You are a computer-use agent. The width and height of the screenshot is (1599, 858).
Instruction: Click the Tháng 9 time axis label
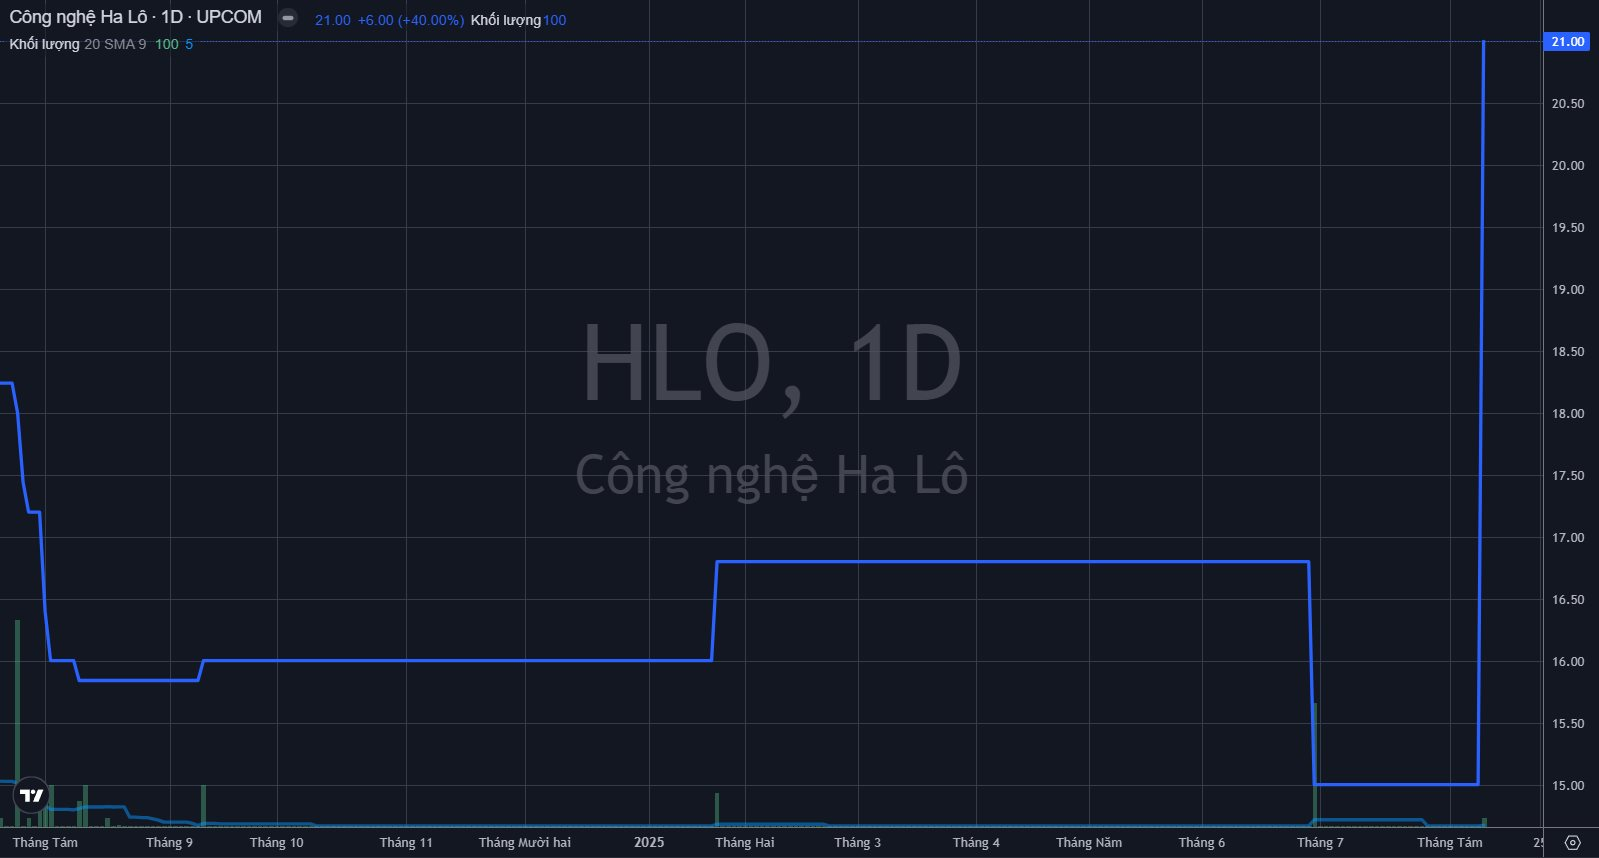pos(169,842)
